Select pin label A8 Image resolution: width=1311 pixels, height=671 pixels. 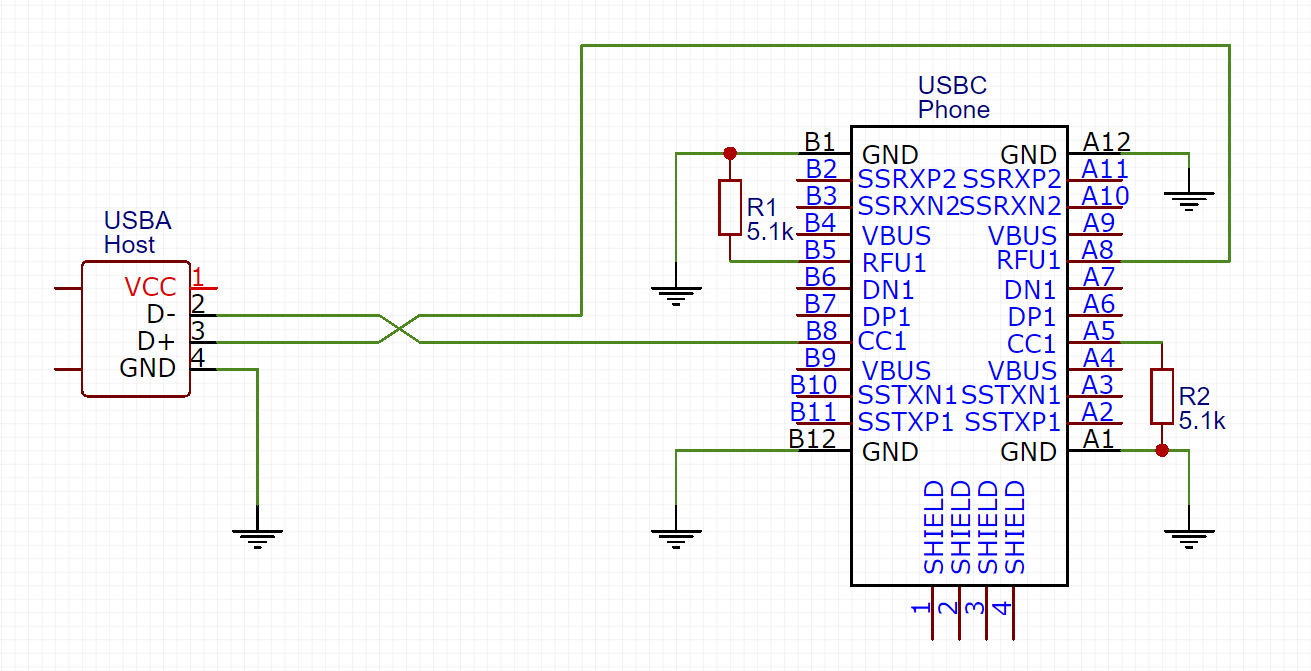(1099, 249)
